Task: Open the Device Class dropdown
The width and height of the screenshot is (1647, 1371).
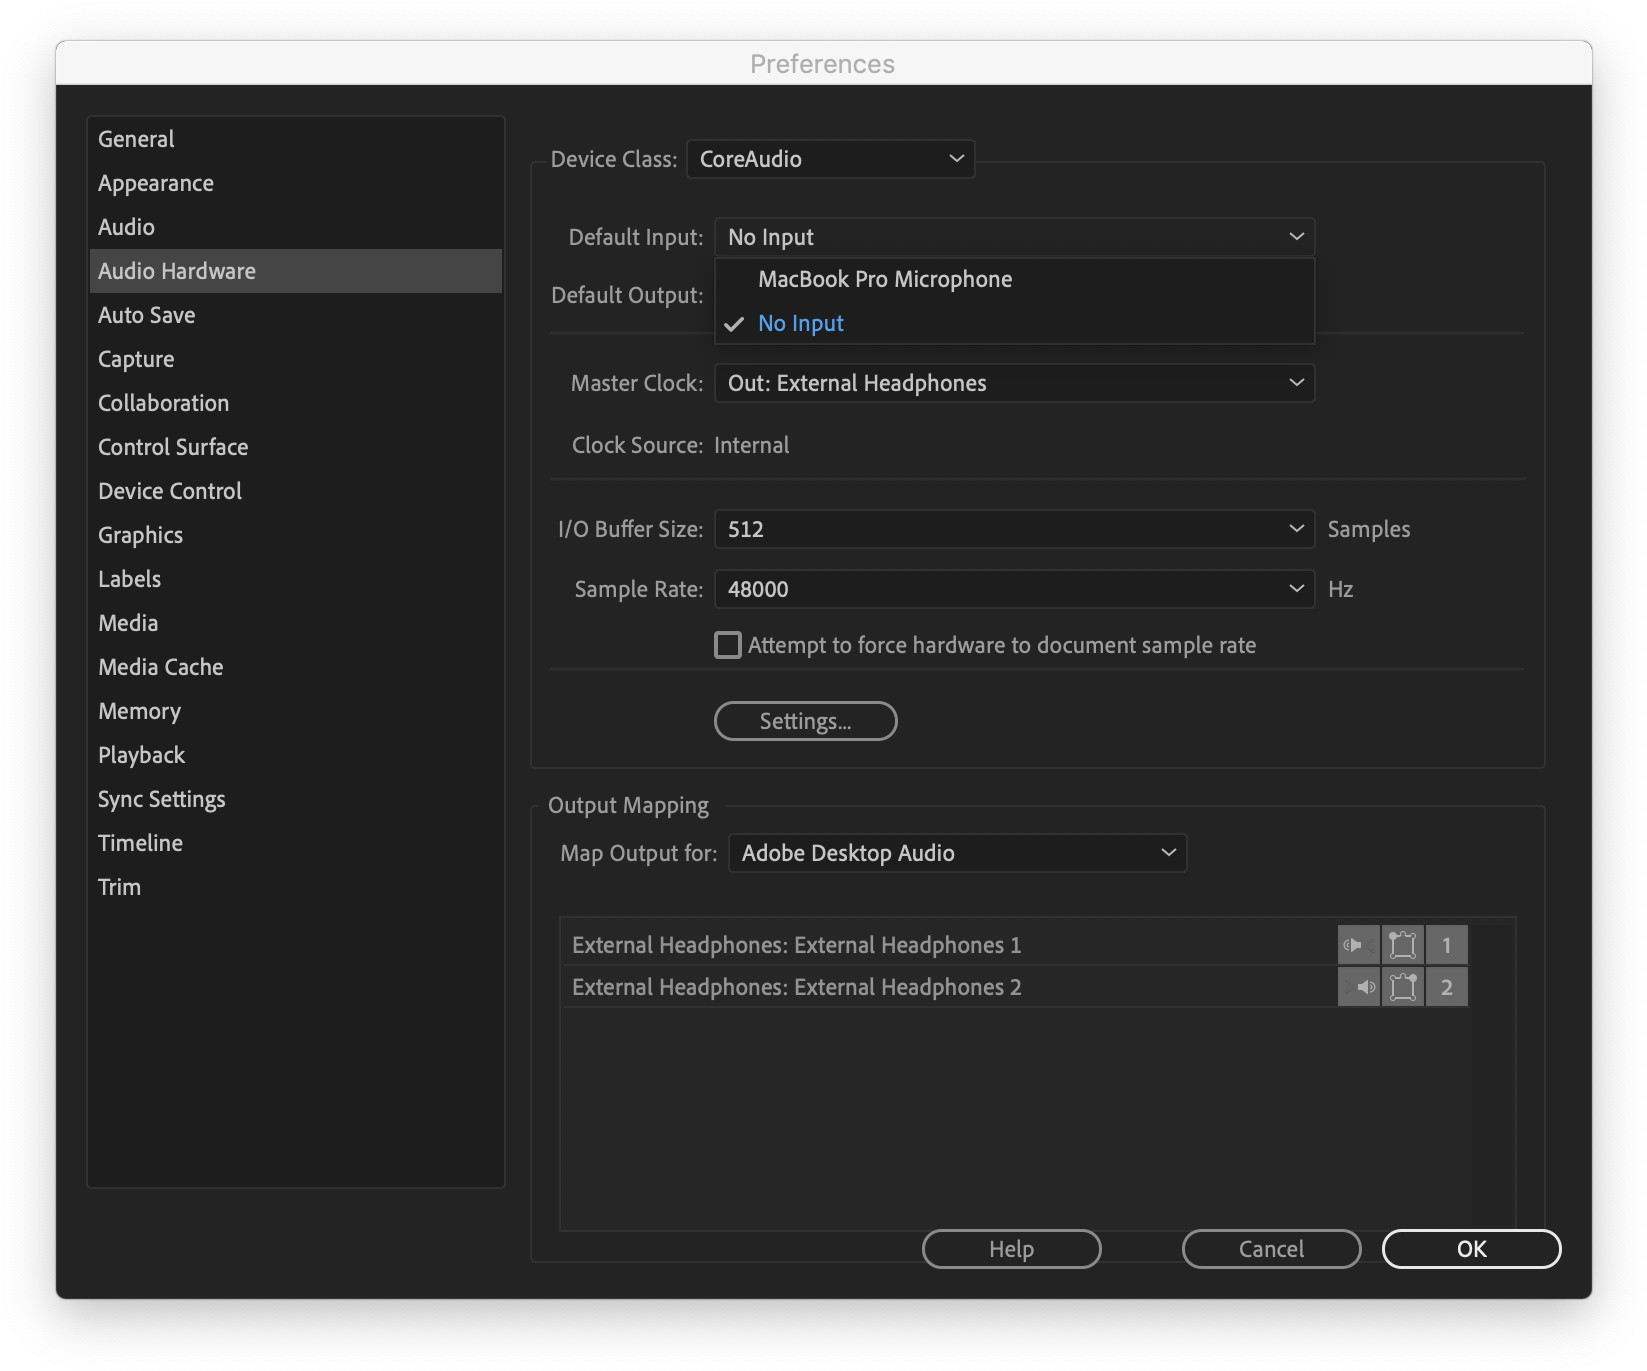Action: [x=830, y=159]
